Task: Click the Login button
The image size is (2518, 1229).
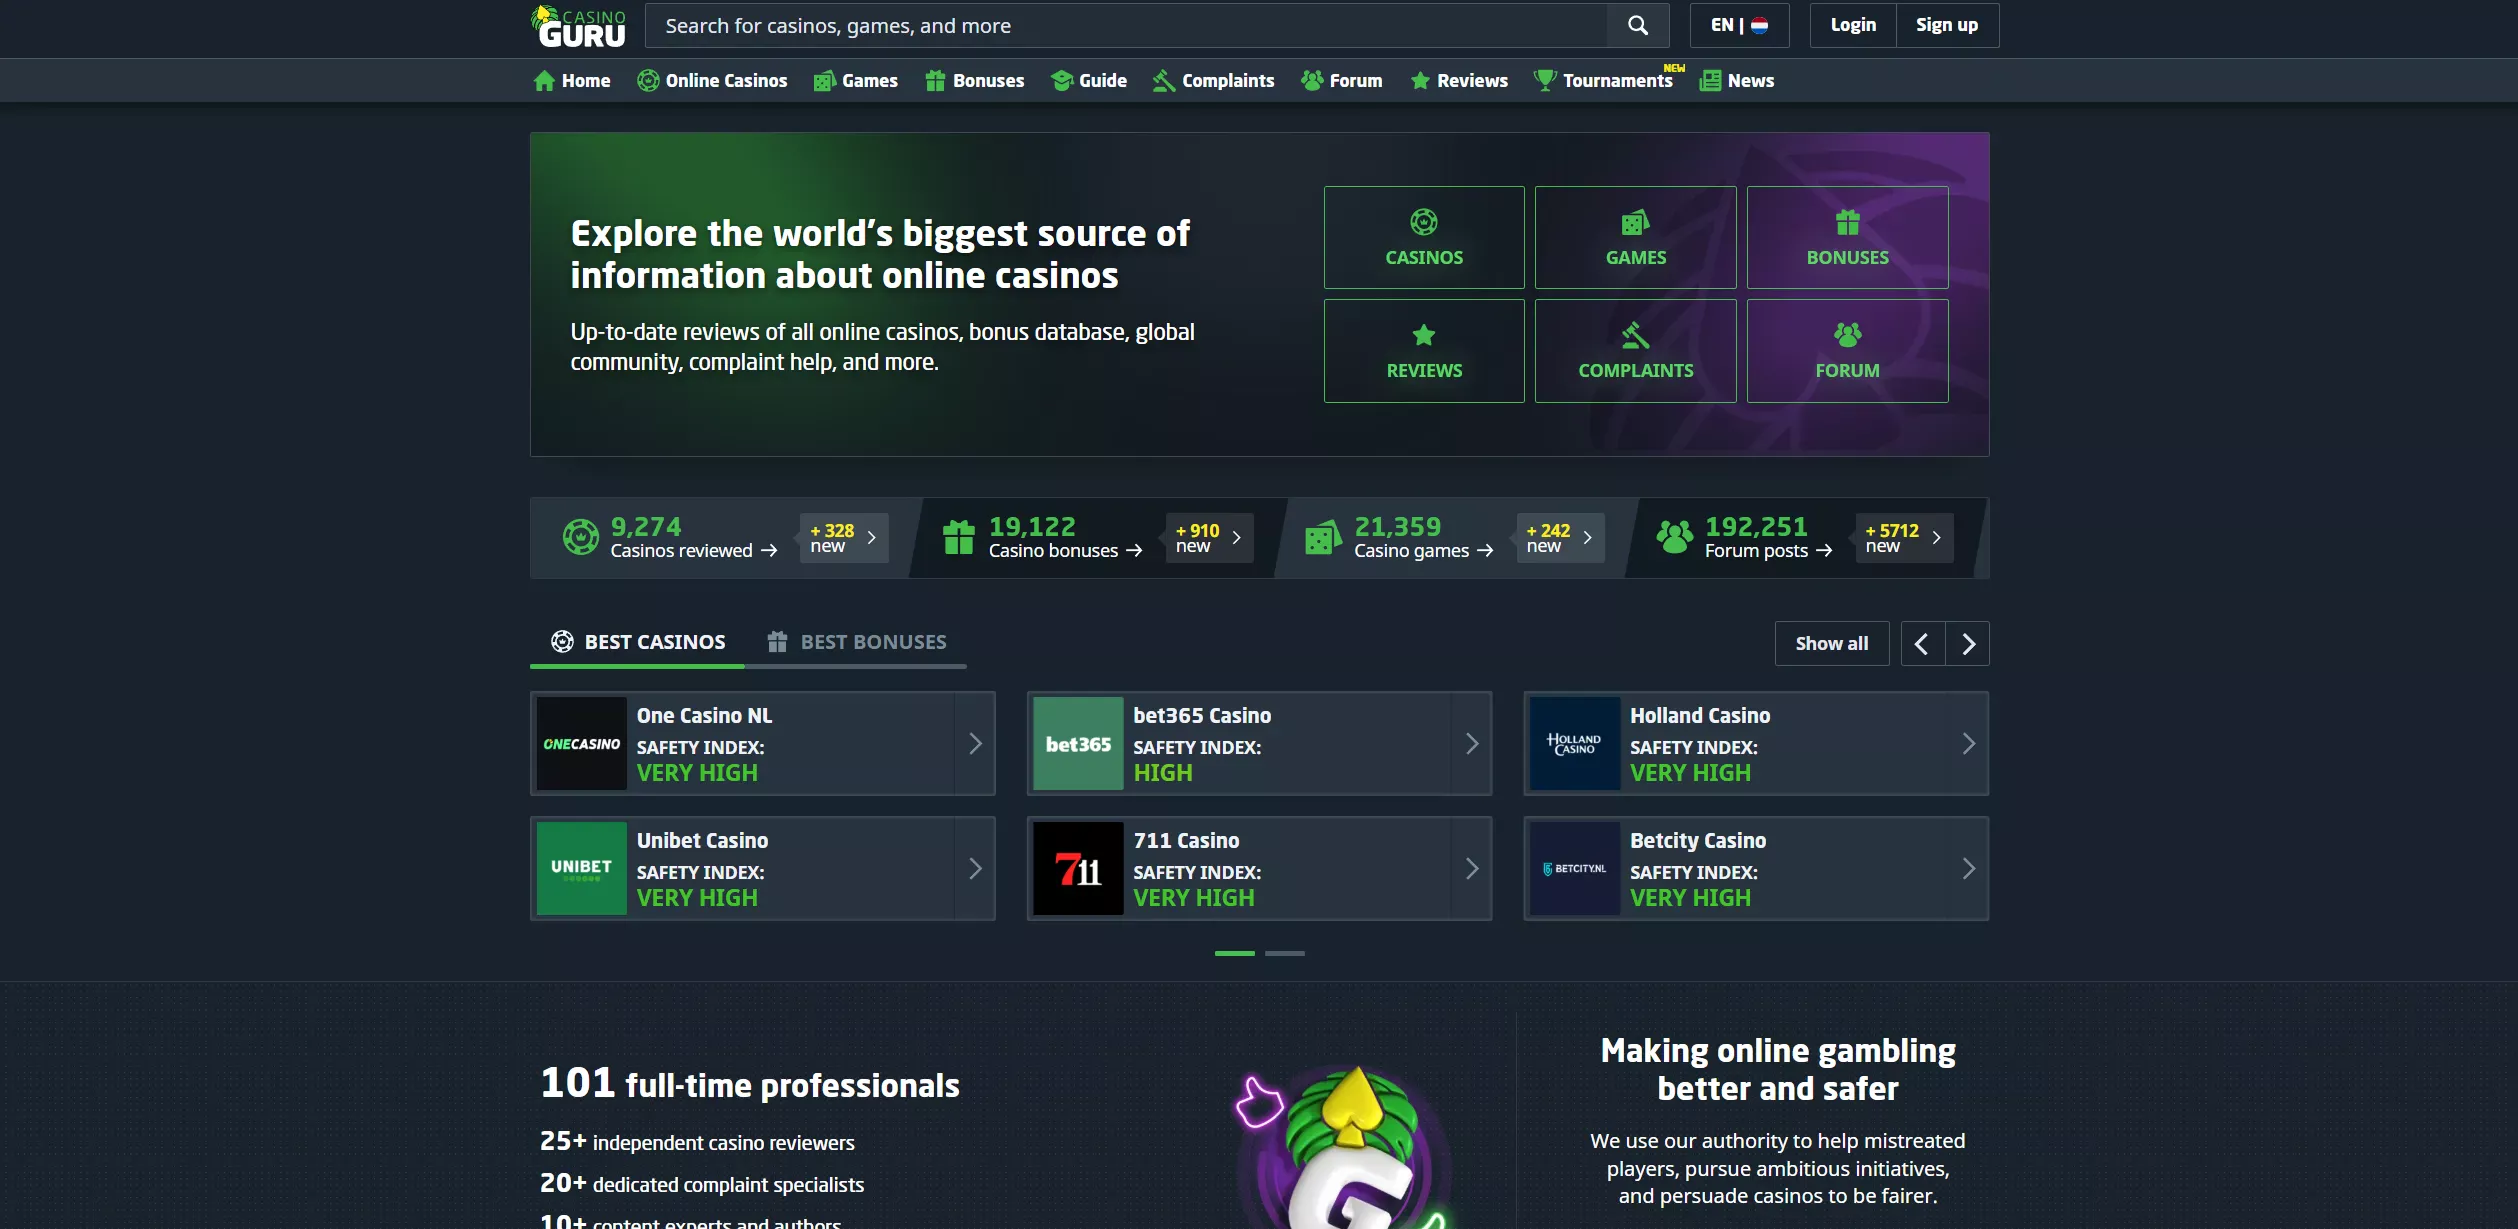Action: click(1853, 25)
